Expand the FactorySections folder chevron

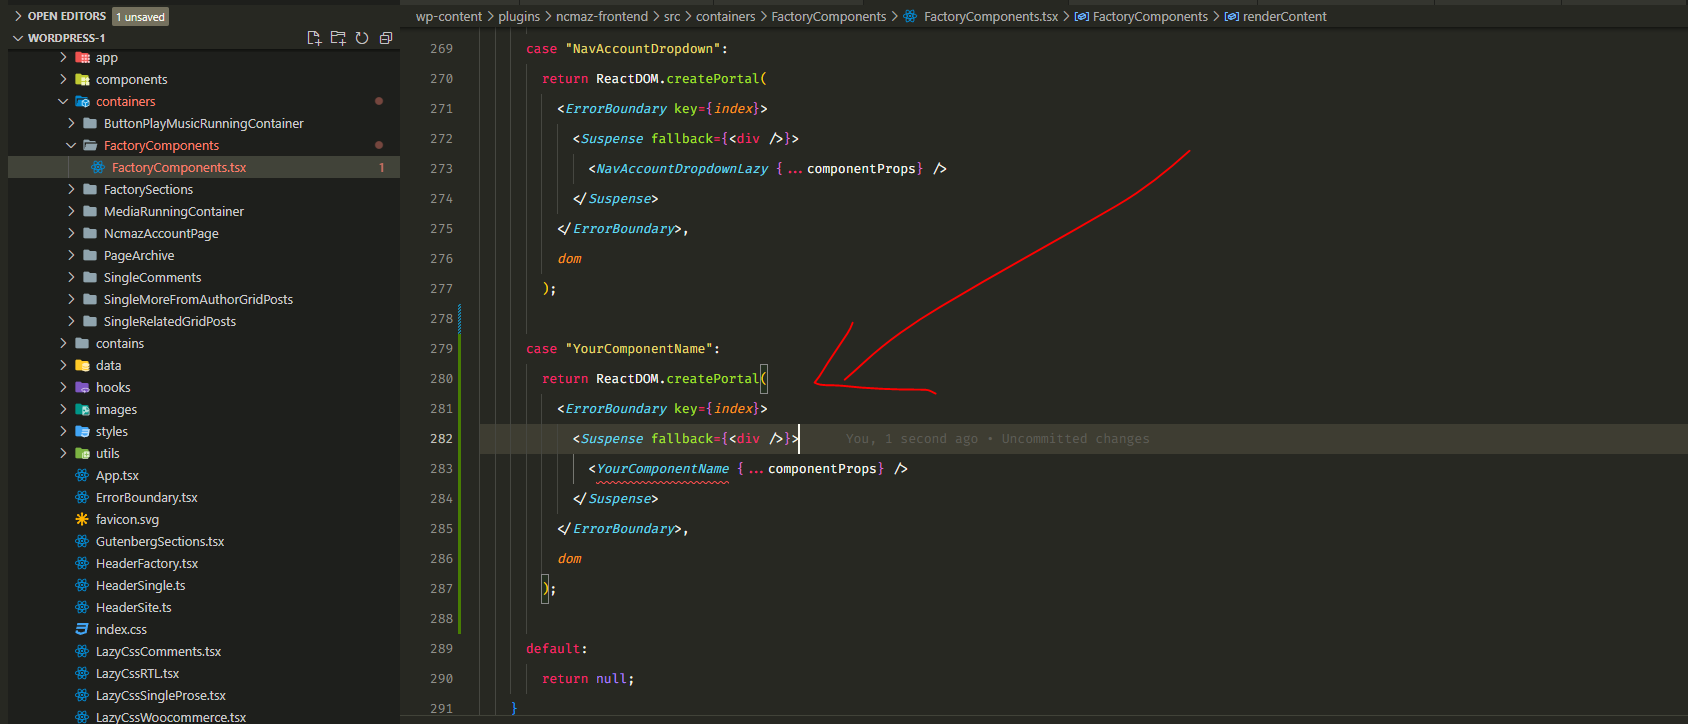pyautogui.click(x=71, y=190)
